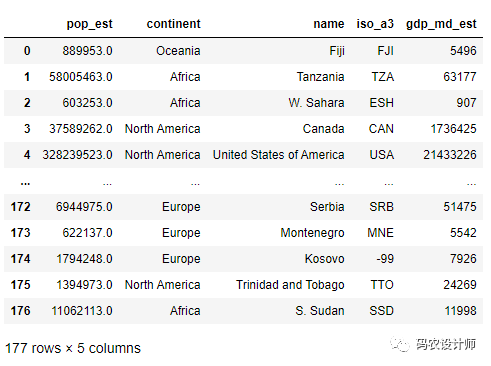
Task: Click the name column header
Action: pos(329,24)
